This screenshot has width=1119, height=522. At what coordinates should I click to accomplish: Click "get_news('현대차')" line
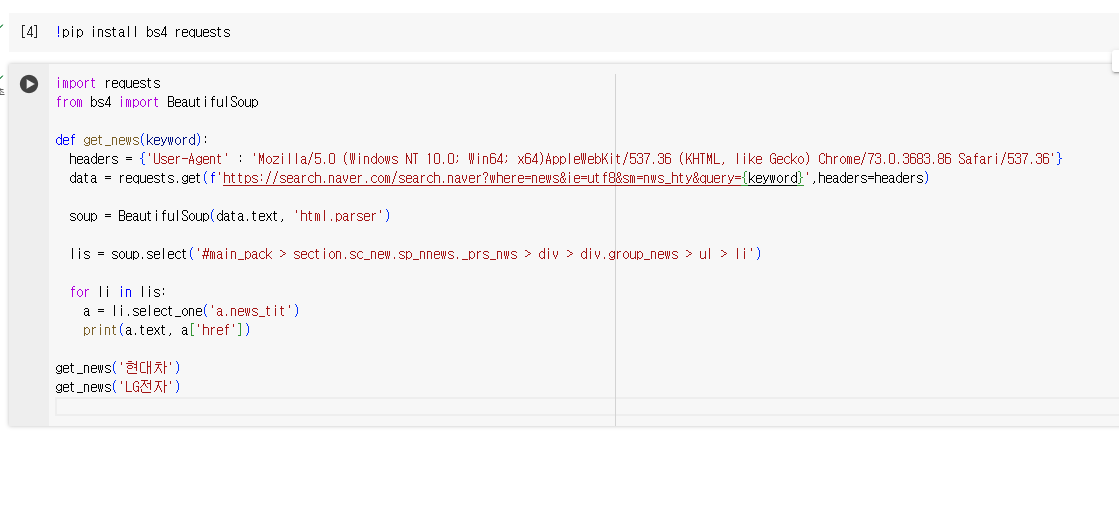(118, 368)
